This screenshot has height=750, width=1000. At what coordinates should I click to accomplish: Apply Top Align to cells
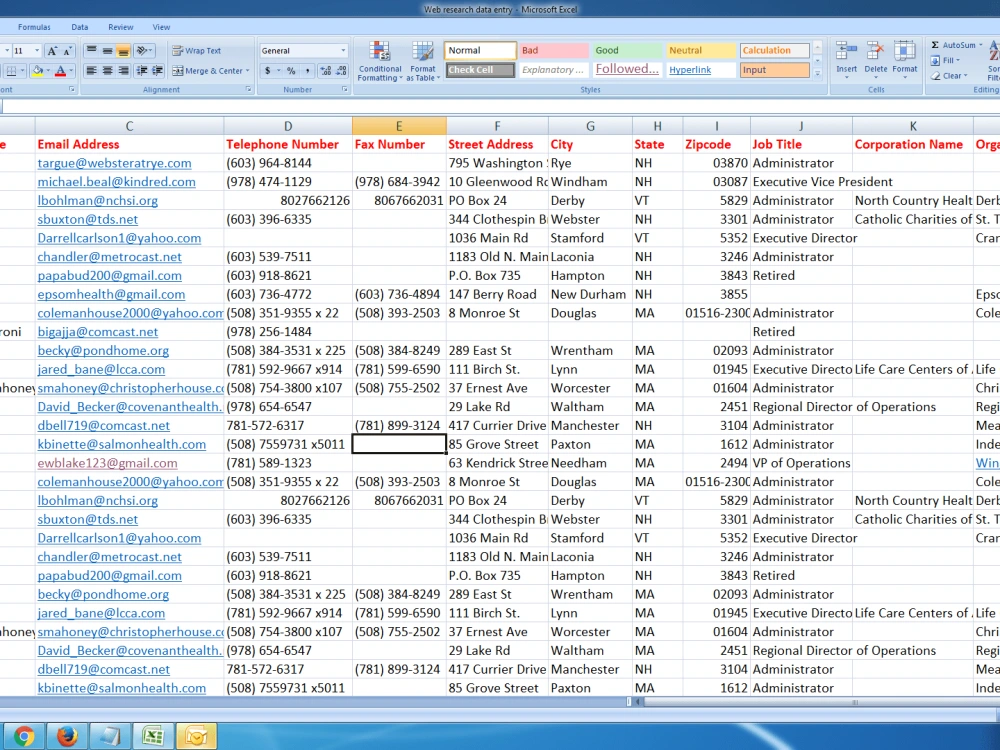[x=92, y=50]
